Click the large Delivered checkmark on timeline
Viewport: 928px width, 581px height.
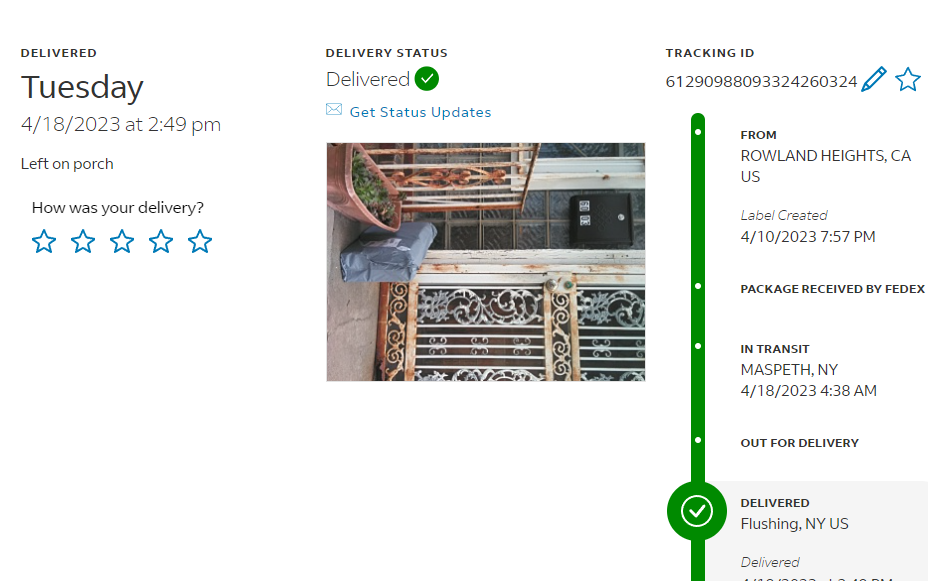[696, 511]
